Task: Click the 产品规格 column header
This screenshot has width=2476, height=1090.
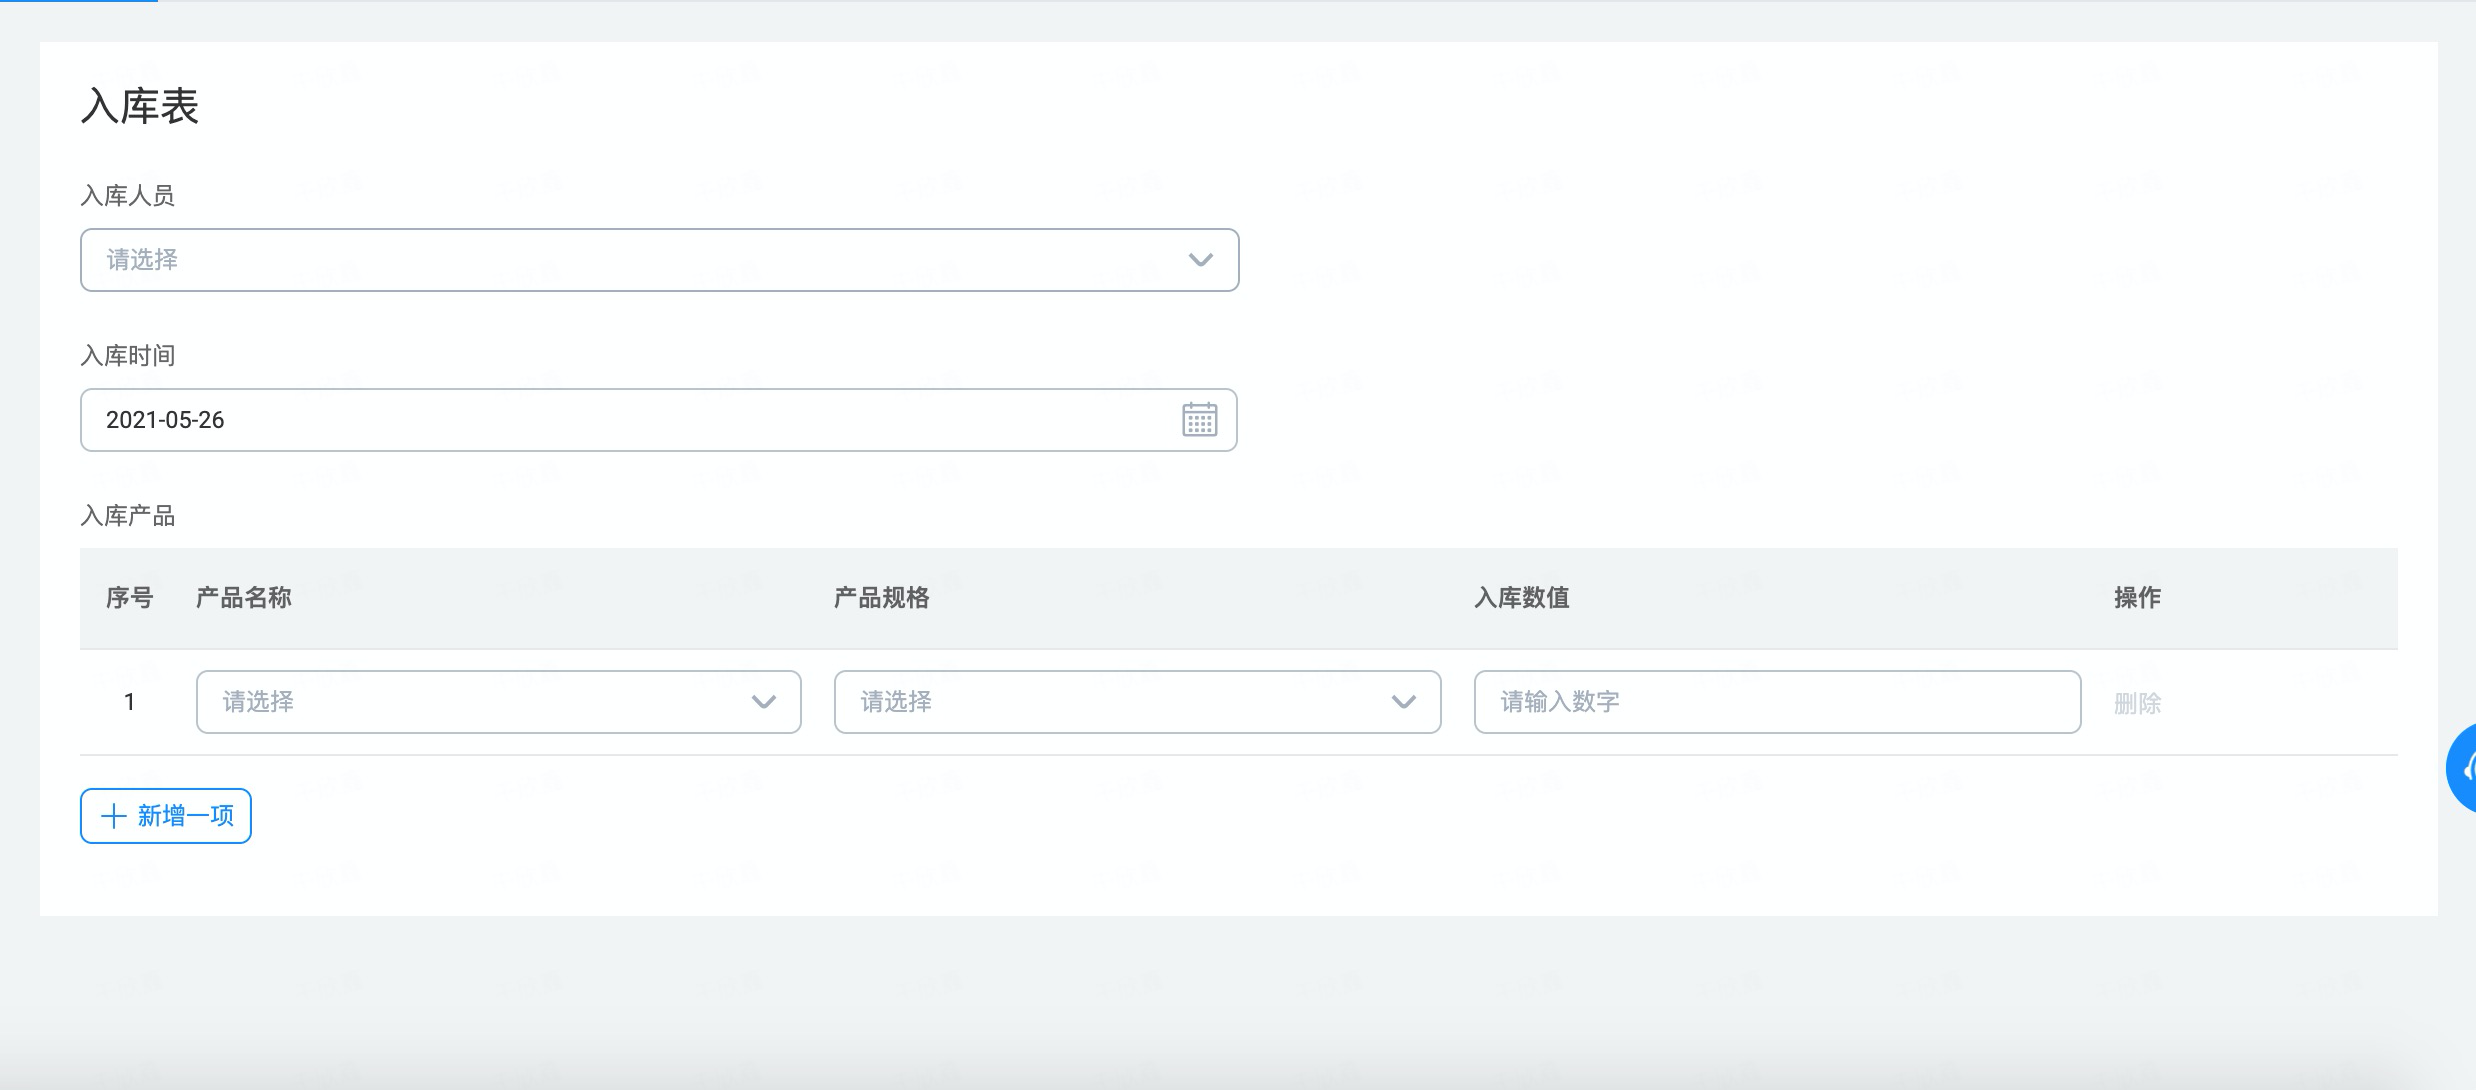Action: (x=881, y=598)
